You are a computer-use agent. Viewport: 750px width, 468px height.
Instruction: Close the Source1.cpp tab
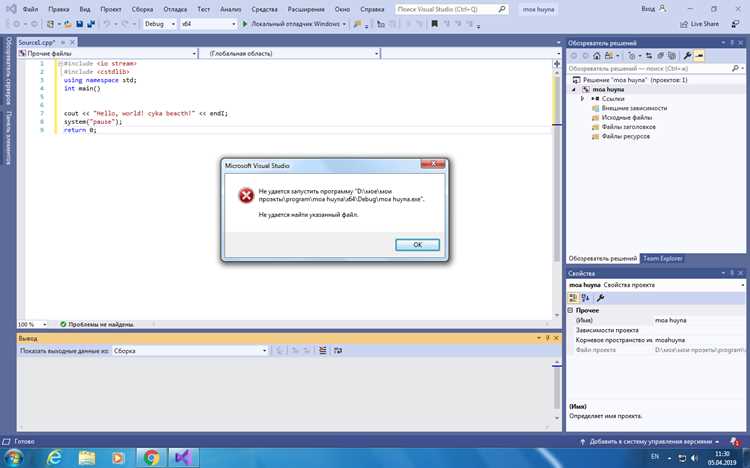point(73,43)
